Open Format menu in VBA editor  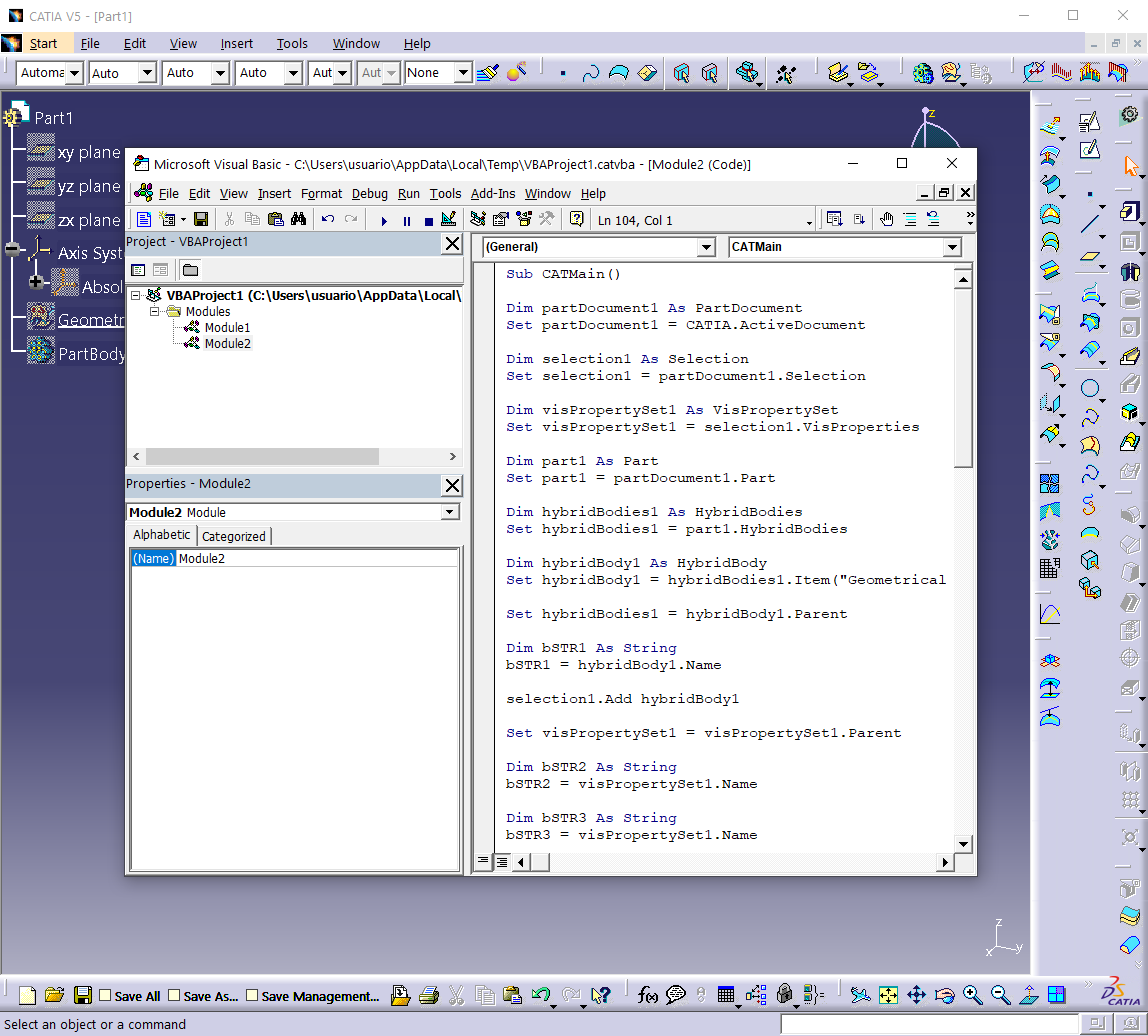coord(321,193)
